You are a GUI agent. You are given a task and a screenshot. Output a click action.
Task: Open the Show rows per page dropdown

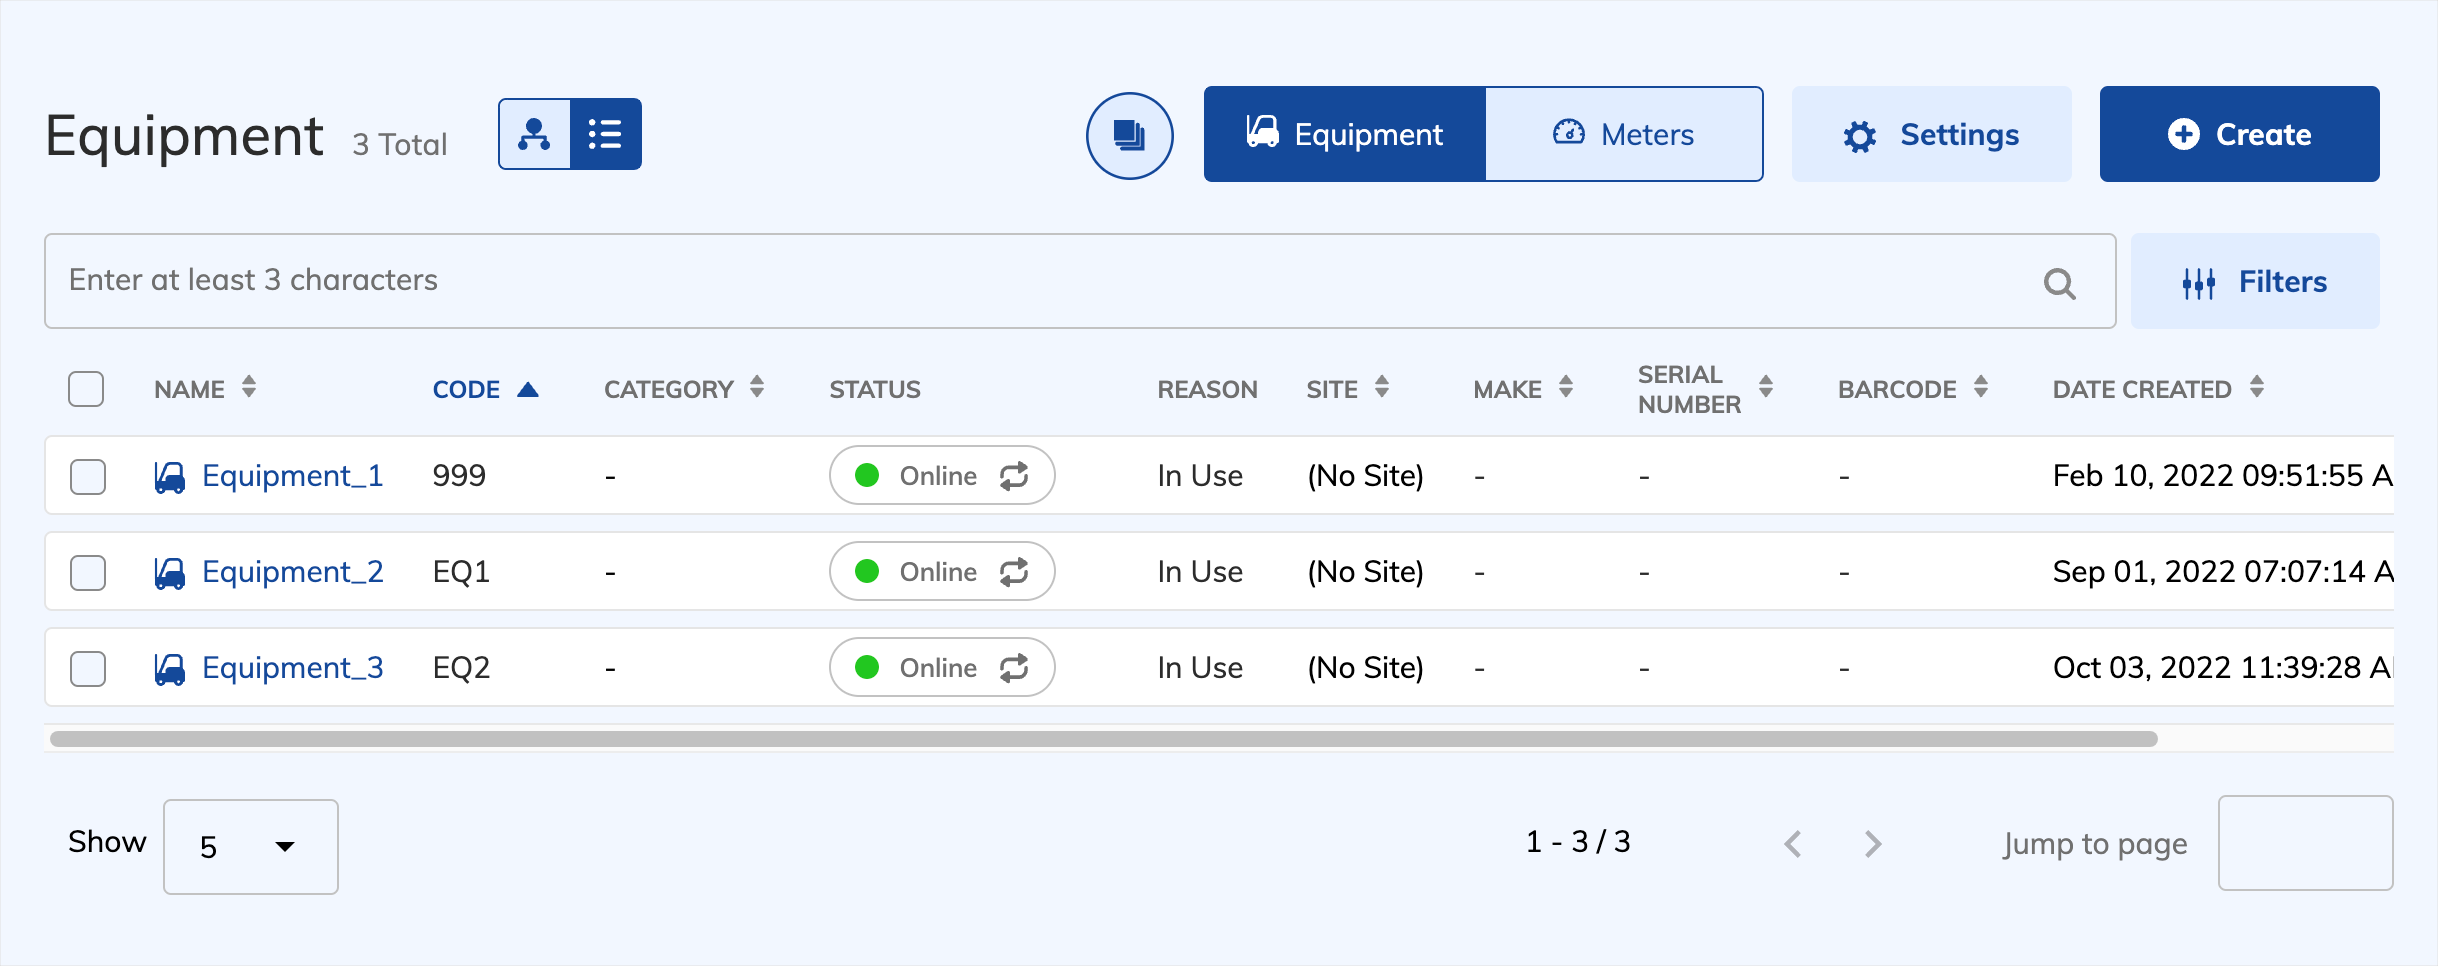coord(250,845)
